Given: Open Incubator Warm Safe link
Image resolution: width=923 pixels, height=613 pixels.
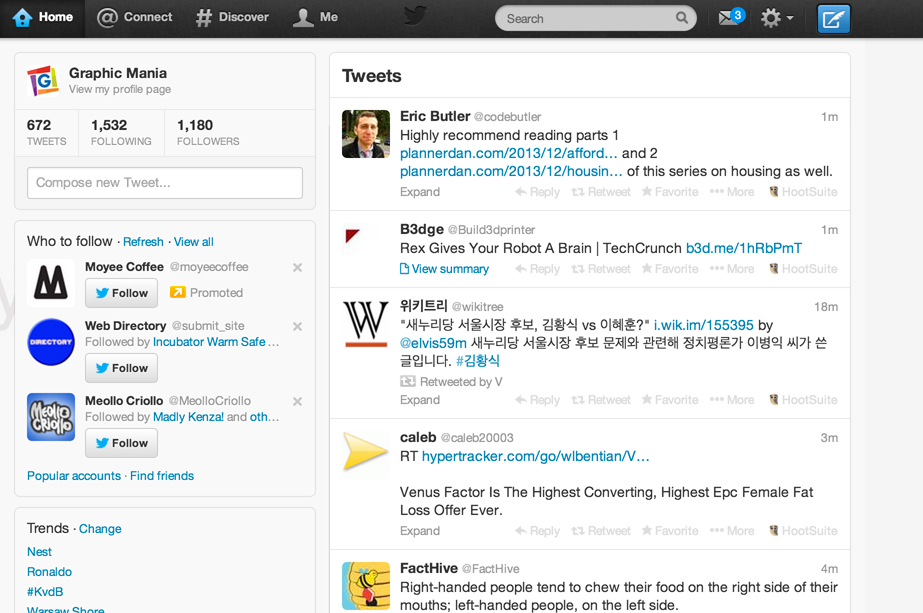Looking at the screenshot, I should [209, 342].
